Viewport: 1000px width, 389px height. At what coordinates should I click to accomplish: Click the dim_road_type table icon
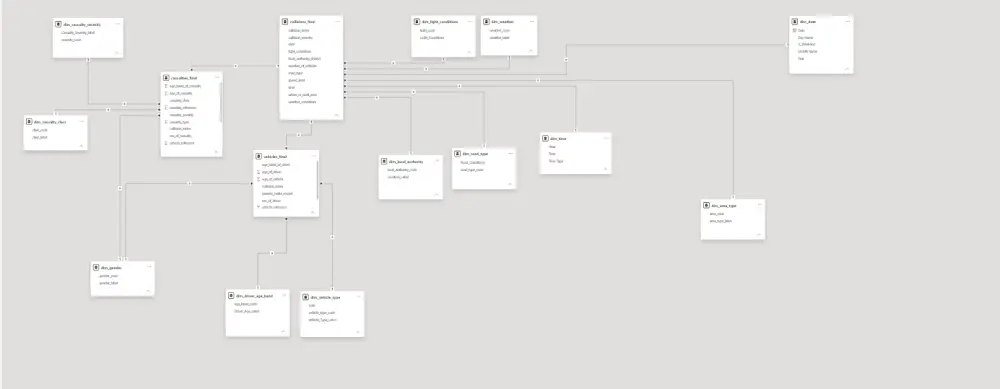pyautogui.click(x=457, y=154)
